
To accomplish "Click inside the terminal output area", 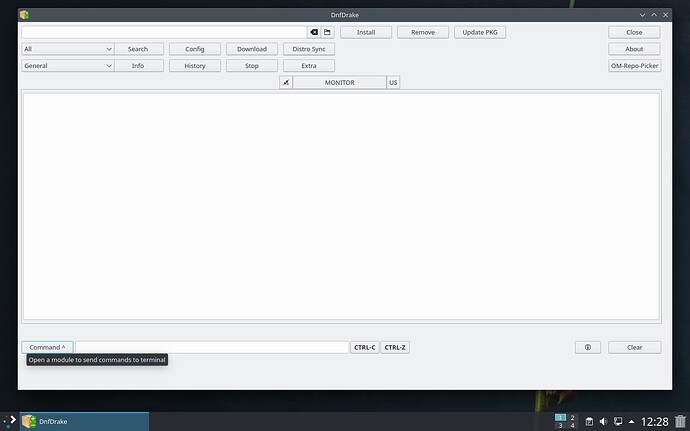I will click(341, 206).
